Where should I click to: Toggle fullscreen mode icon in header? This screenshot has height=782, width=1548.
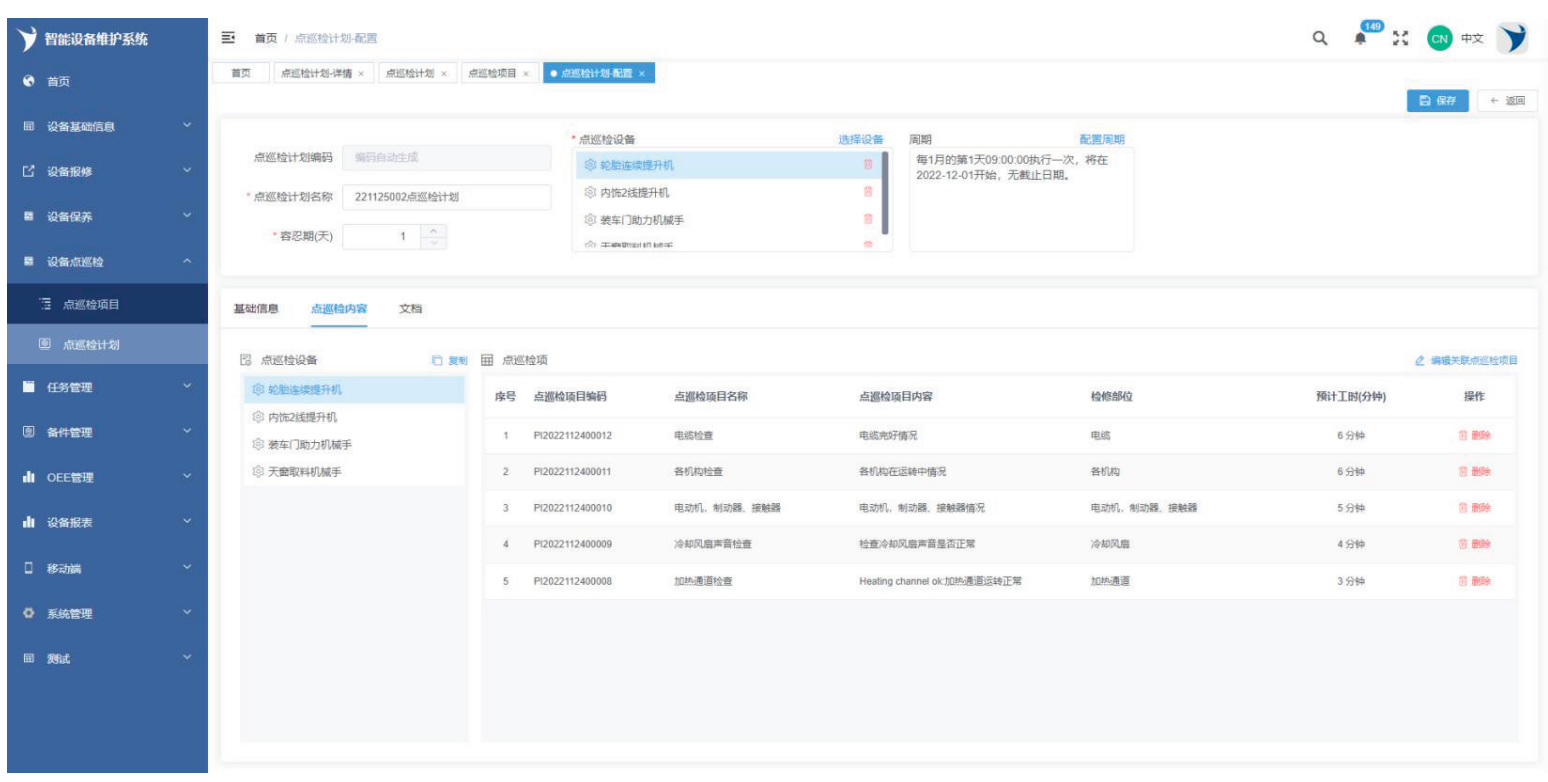coord(1400,39)
